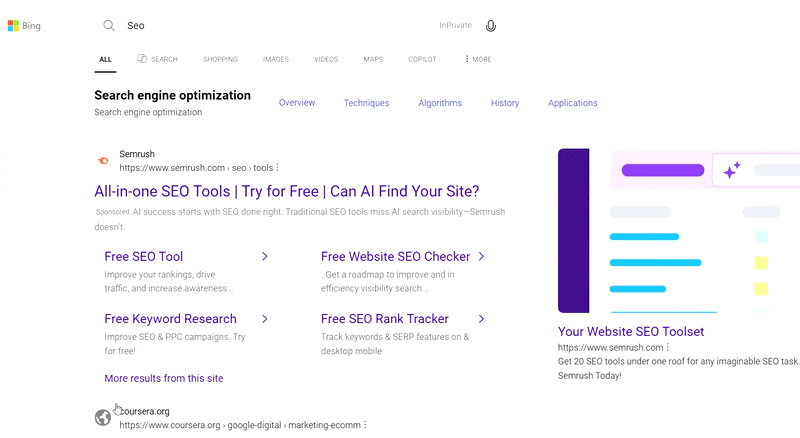Open the History topic link

click(505, 103)
